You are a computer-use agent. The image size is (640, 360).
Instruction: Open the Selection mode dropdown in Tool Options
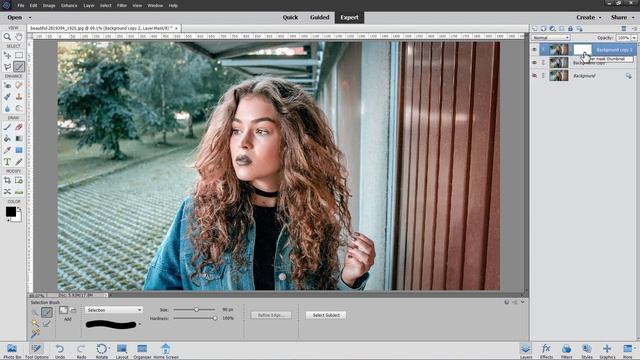(113, 310)
